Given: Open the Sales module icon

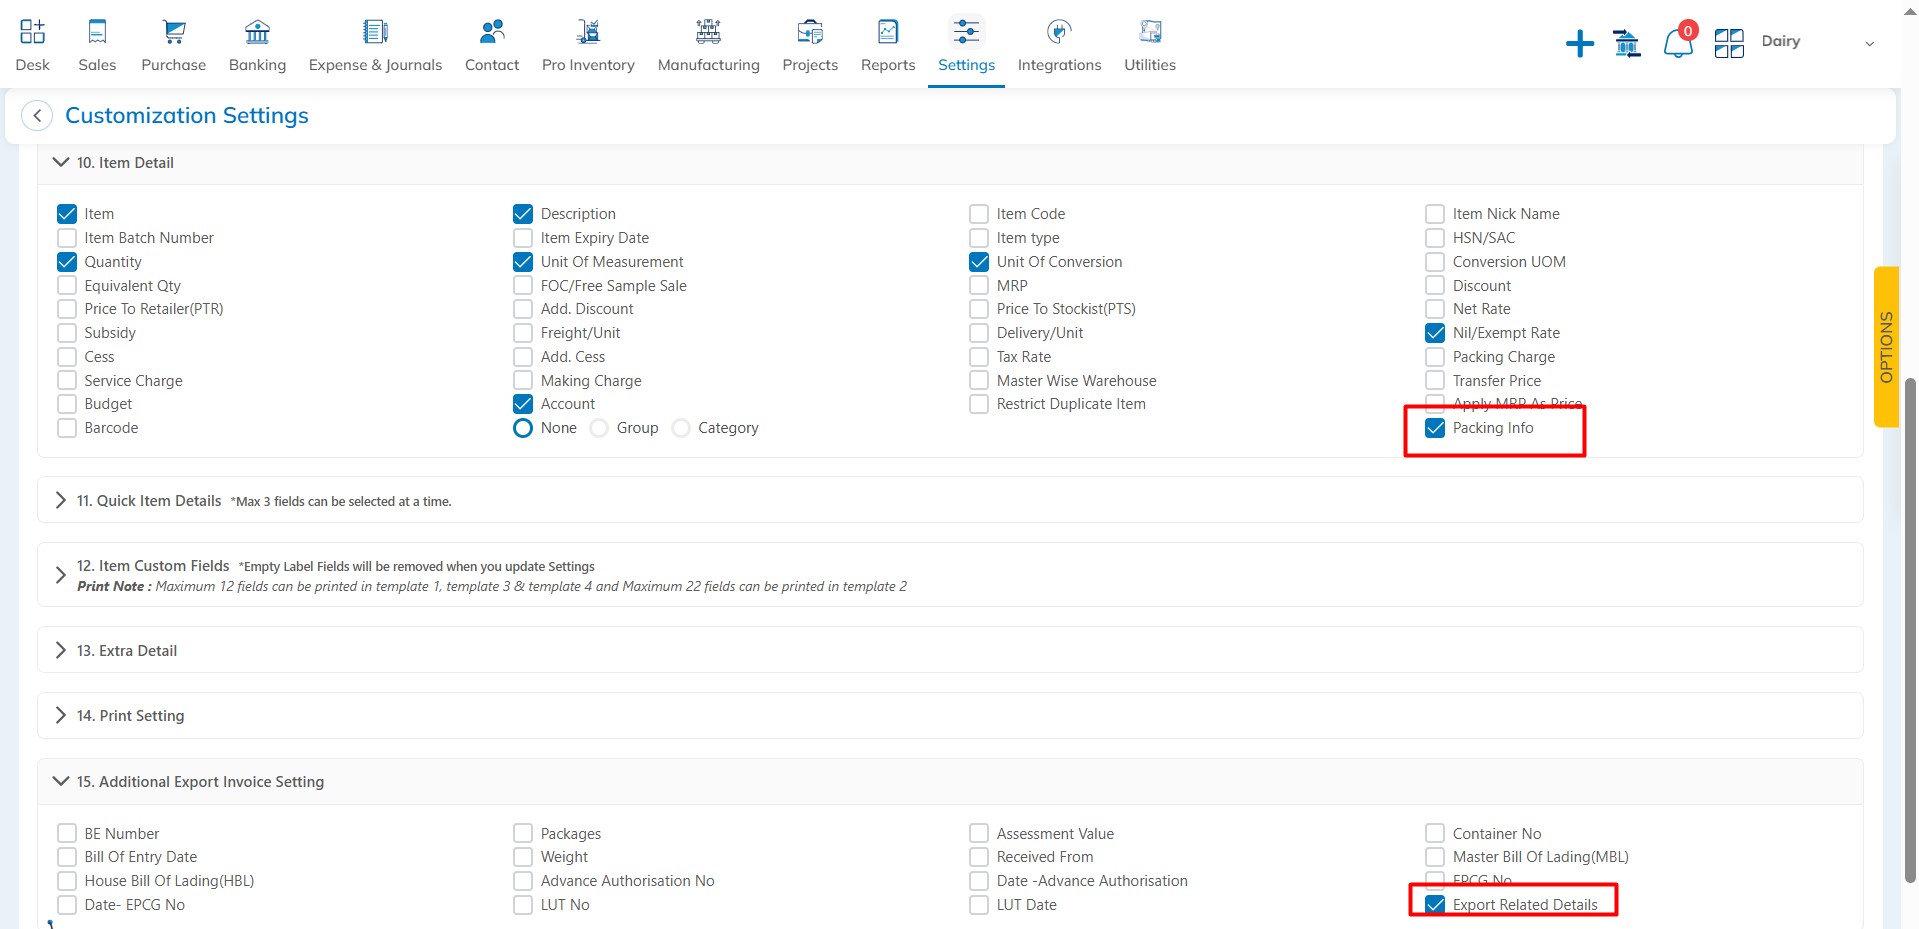Looking at the screenshot, I should click(x=97, y=32).
